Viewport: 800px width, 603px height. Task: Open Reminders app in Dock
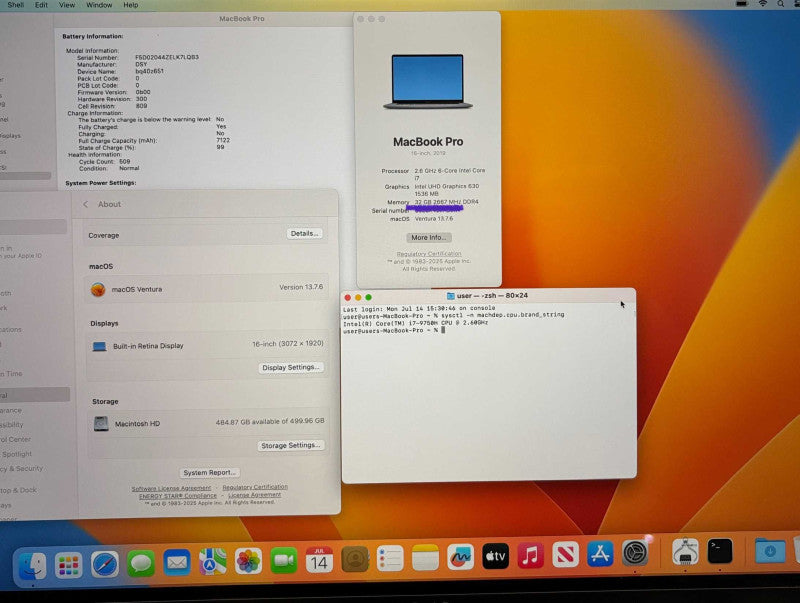390,558
